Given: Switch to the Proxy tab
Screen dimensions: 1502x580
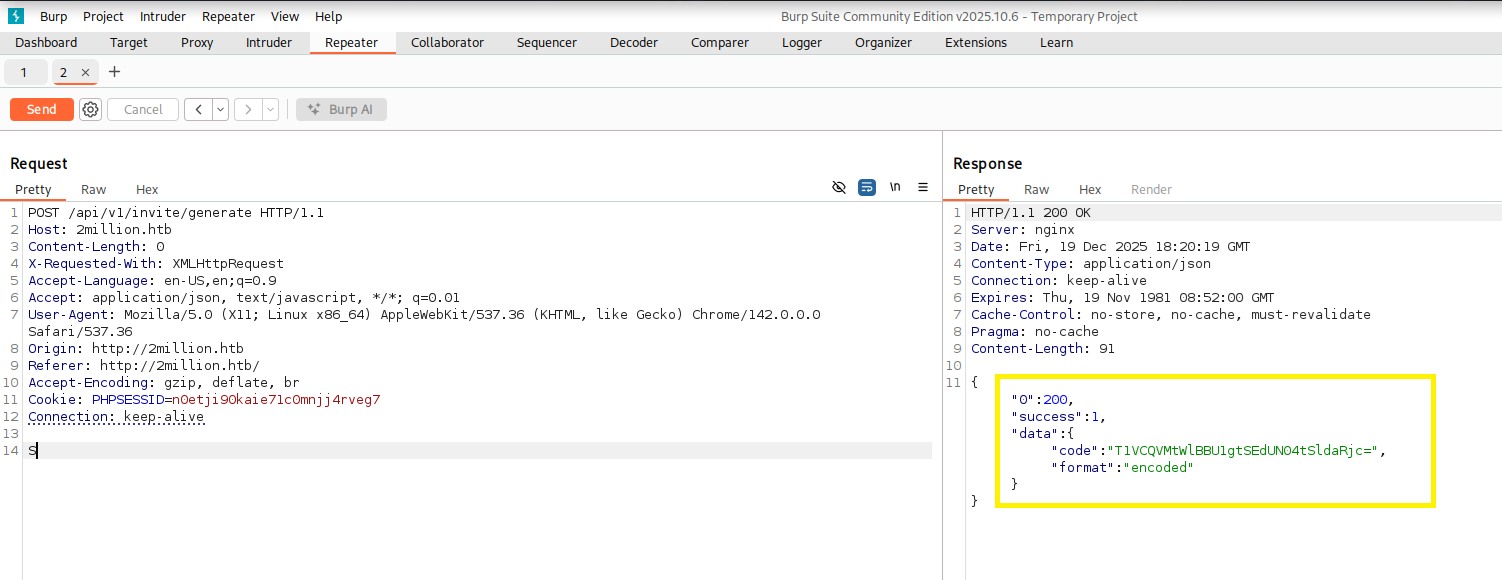Looking at the screenshot, I should tap(197, 43).
